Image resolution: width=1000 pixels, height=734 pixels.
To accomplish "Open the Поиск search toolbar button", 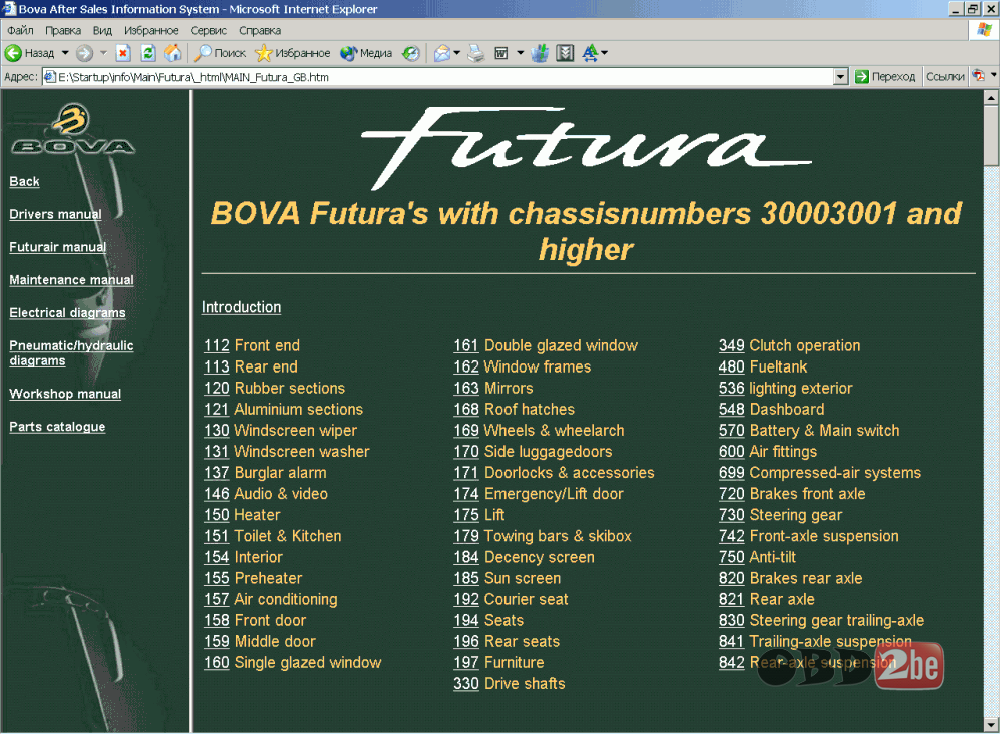I will click(x=220, y=53).
